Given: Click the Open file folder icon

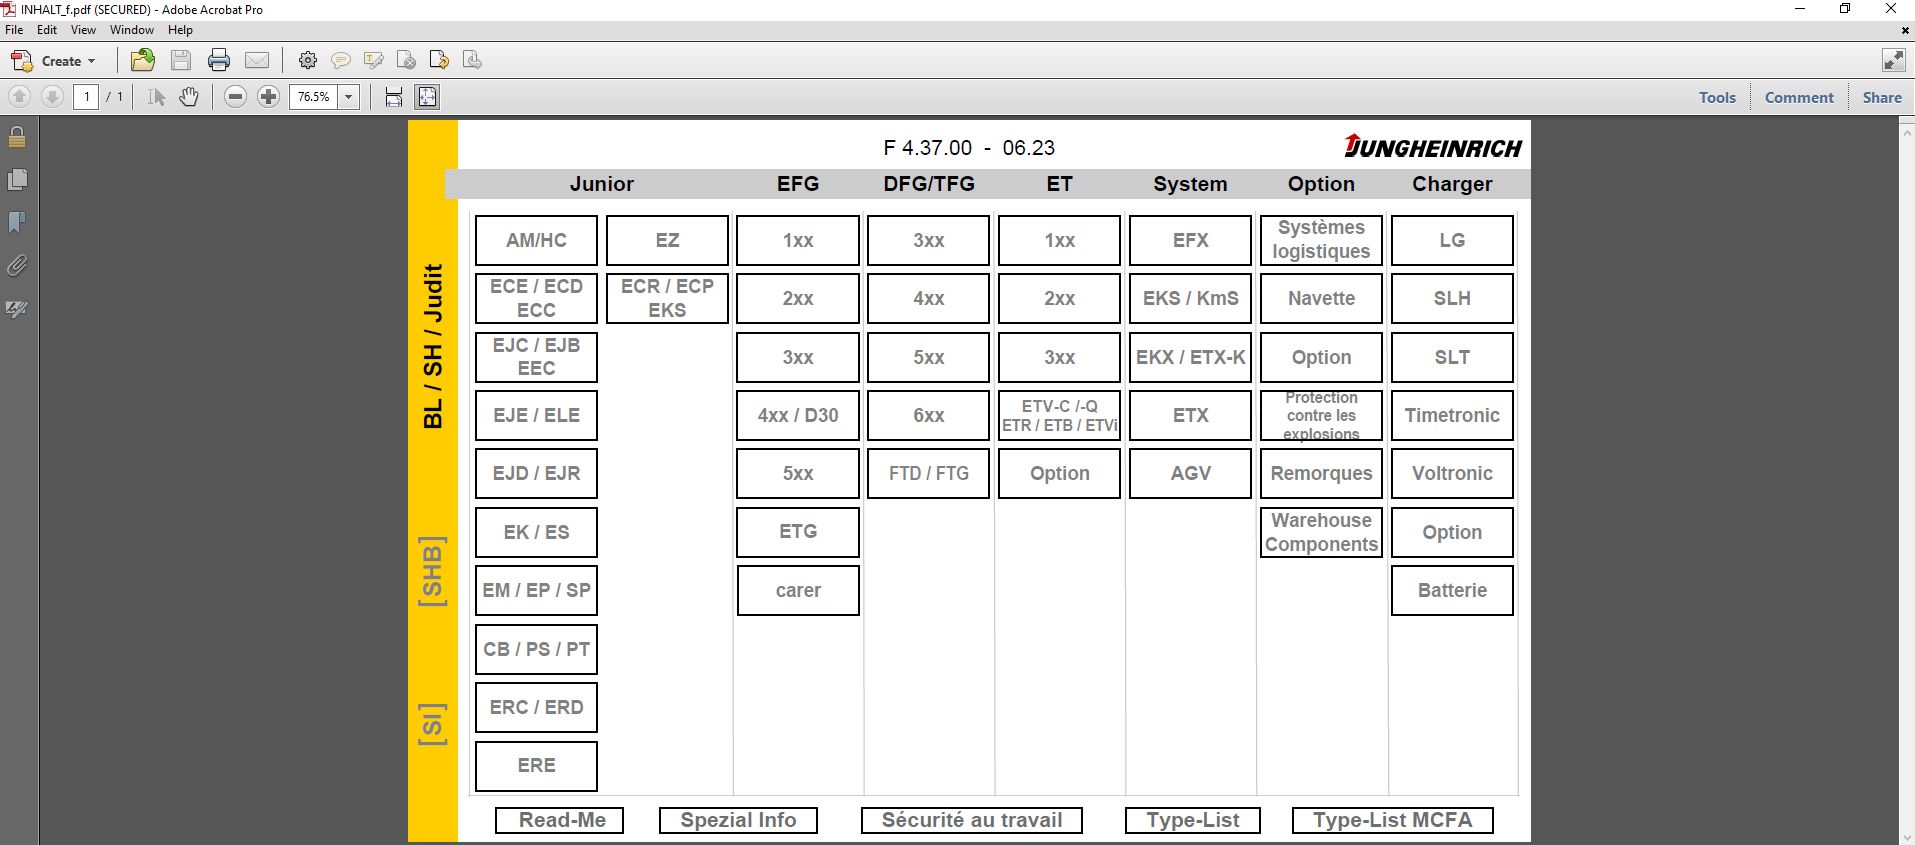Looking at the screenshot, I should click(143, 60).
